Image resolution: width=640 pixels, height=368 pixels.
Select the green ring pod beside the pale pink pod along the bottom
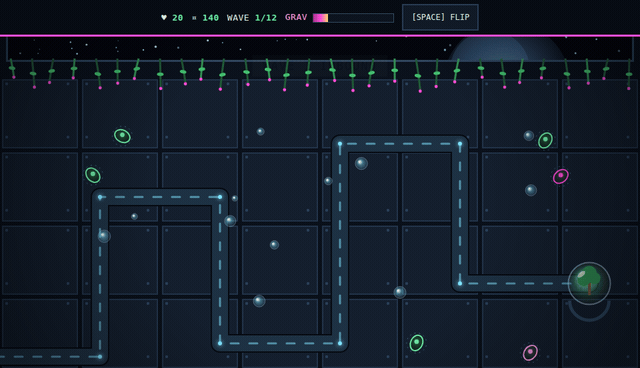point(416,343)
